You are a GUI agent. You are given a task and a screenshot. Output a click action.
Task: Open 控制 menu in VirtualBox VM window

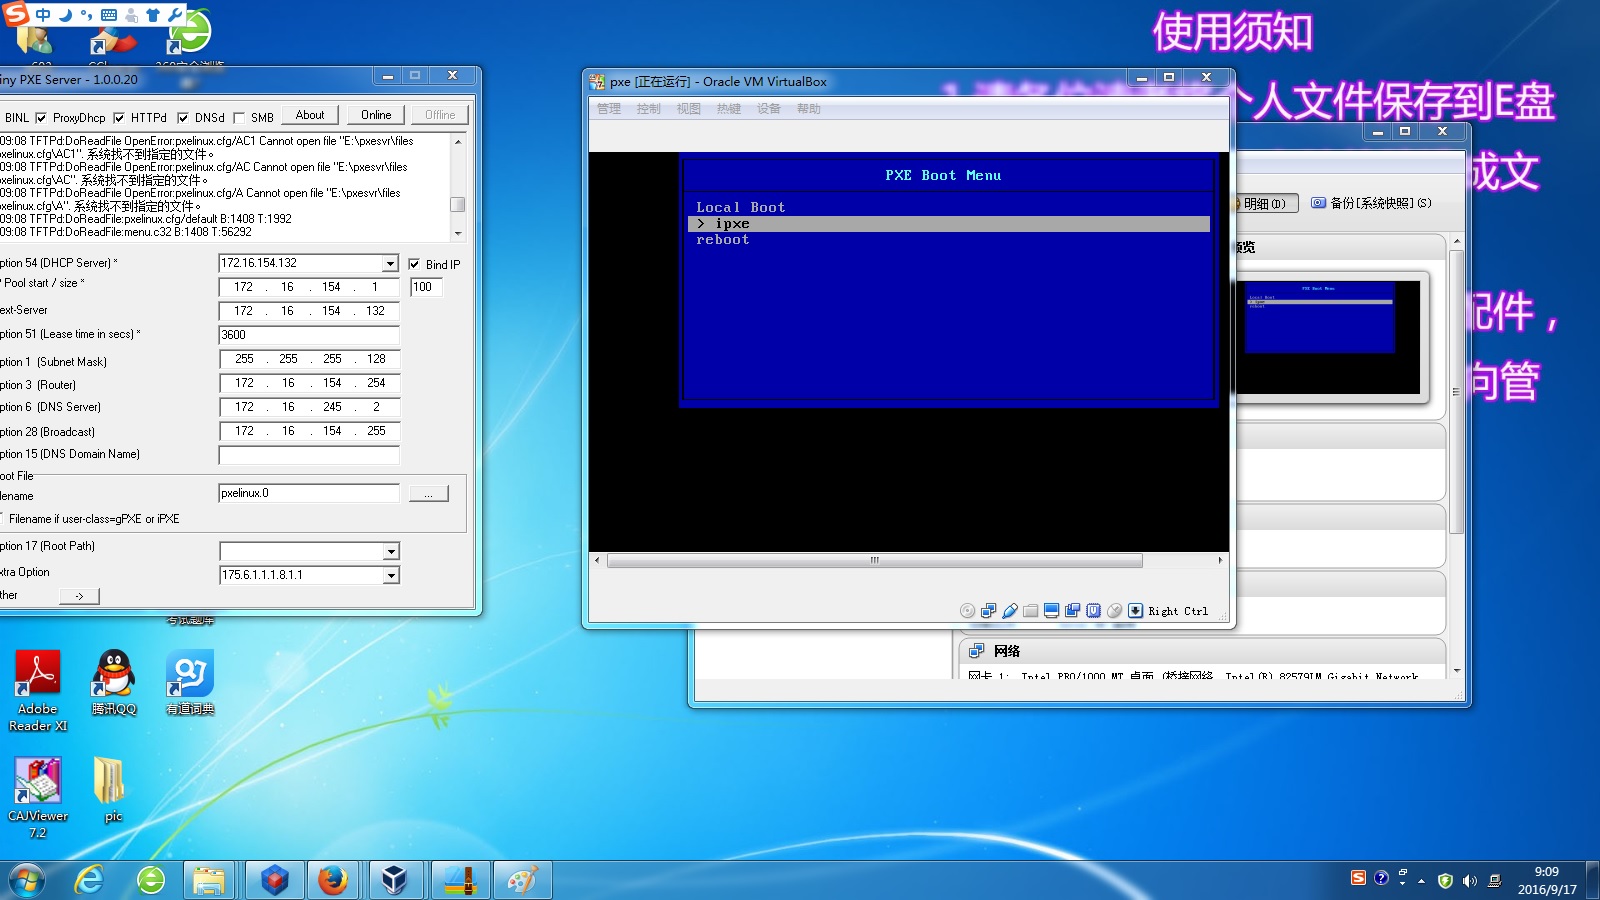tap(649, 109)
